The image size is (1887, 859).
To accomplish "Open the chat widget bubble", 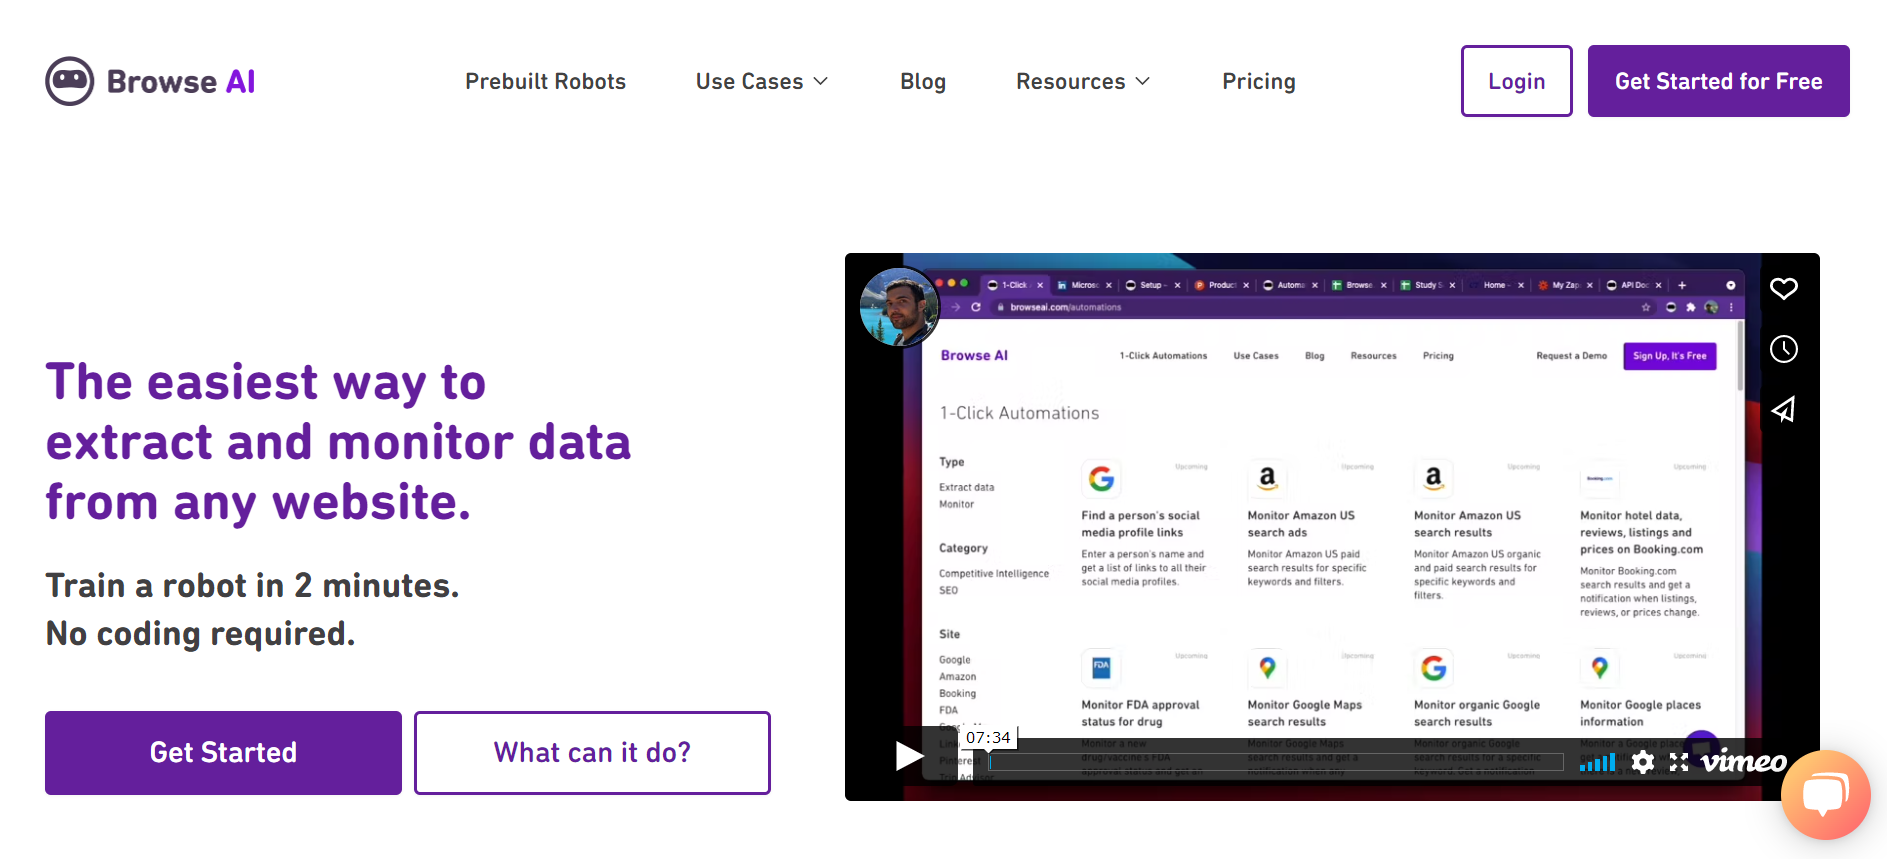I will tap(1825, 795).
